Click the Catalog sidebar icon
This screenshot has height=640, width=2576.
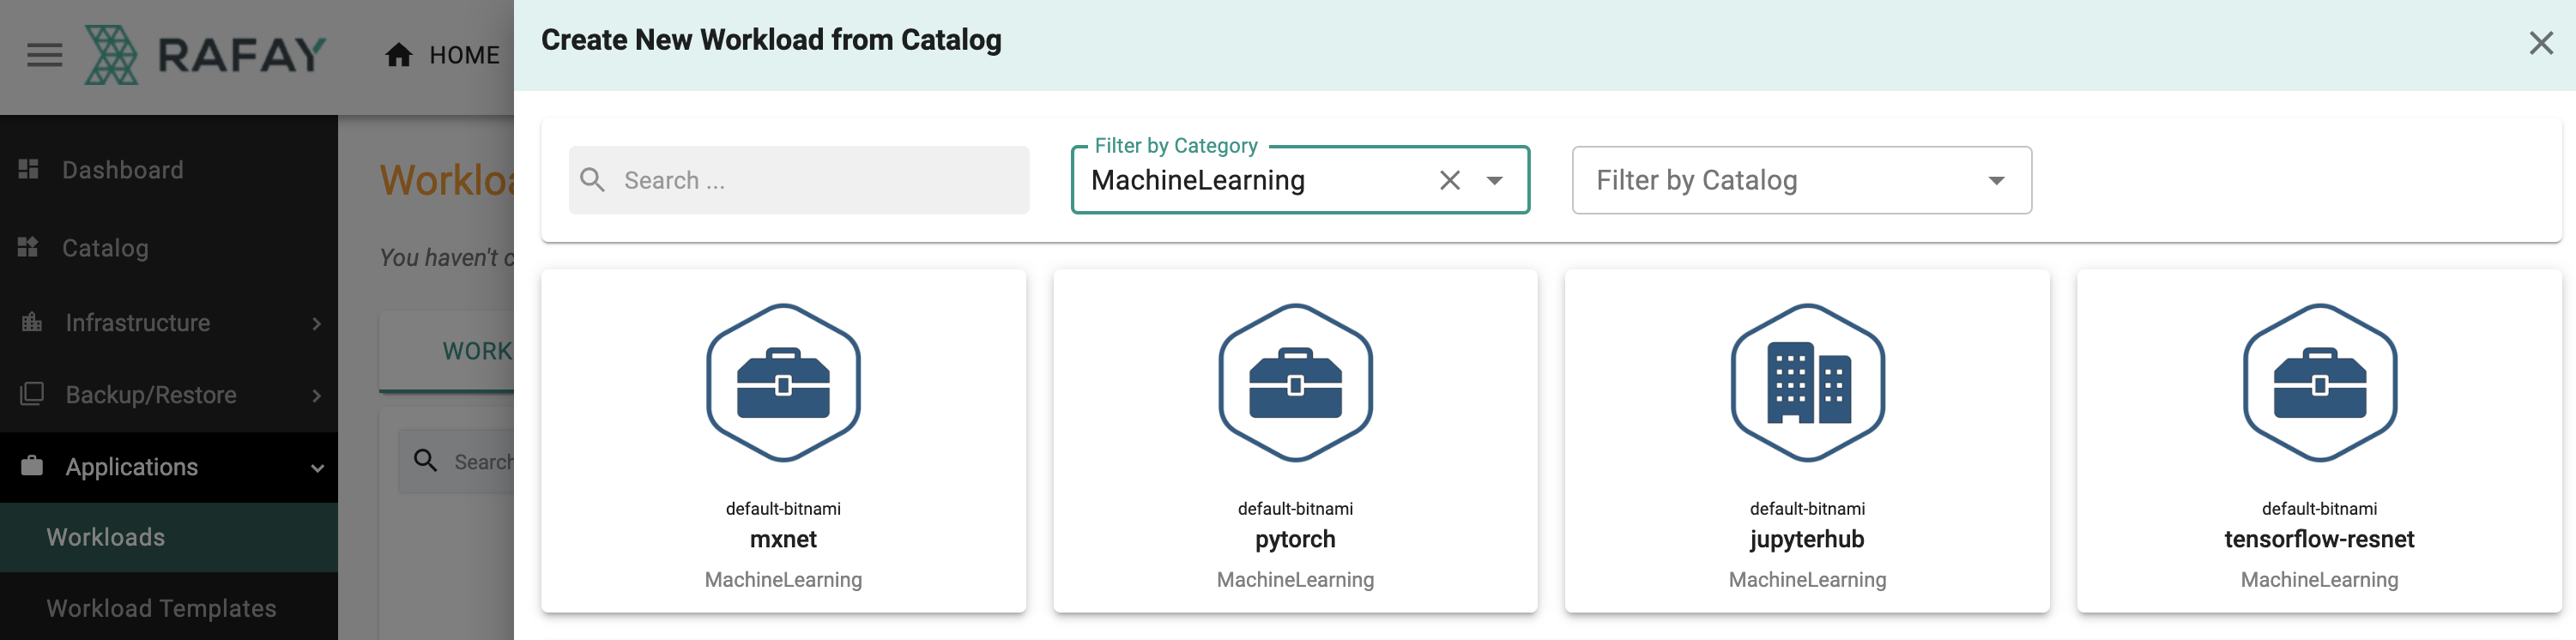[x=29, y=247]
